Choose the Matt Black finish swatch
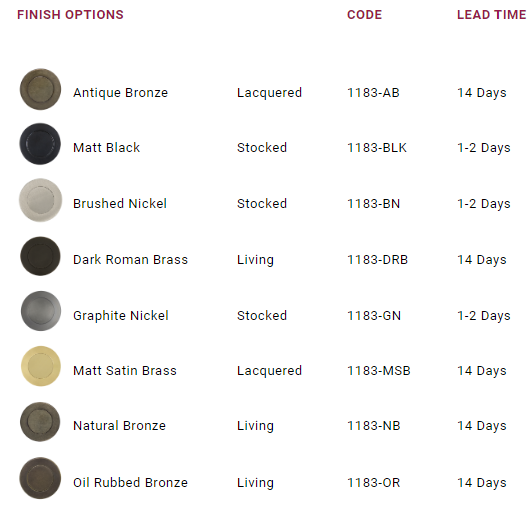This screenshot has width=529, height=508. 40,144
